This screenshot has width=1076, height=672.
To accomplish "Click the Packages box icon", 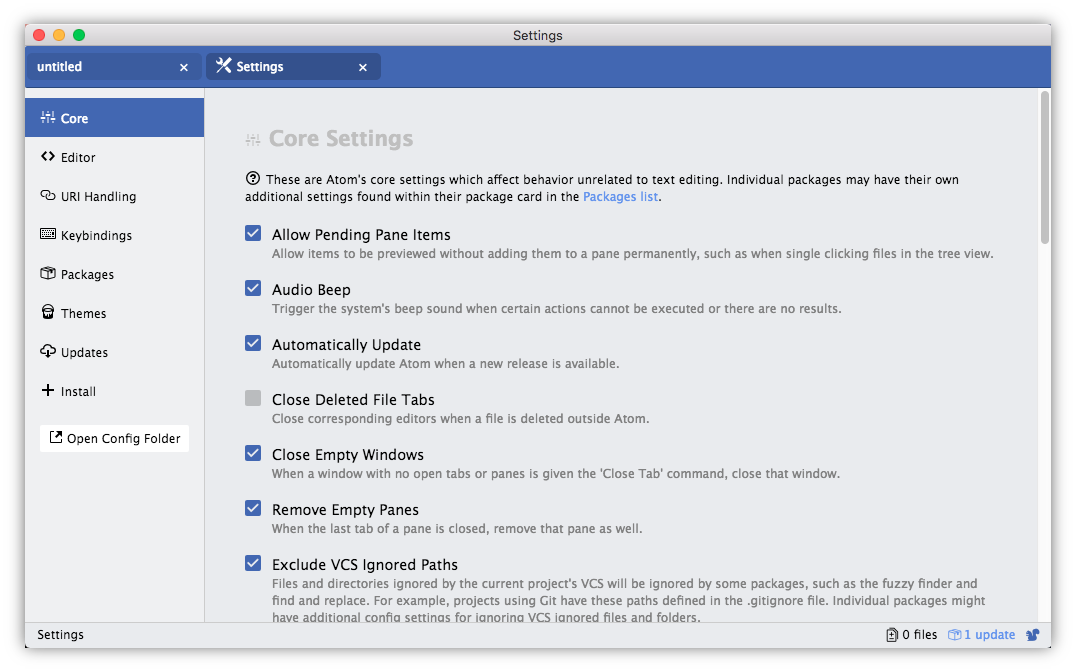I will [x=47, y=273].
